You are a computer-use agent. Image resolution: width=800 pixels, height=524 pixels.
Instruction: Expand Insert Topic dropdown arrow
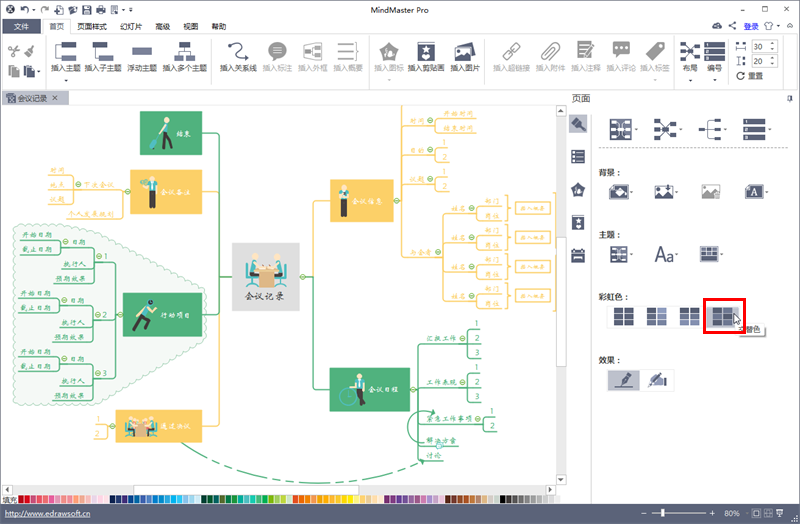66,81
